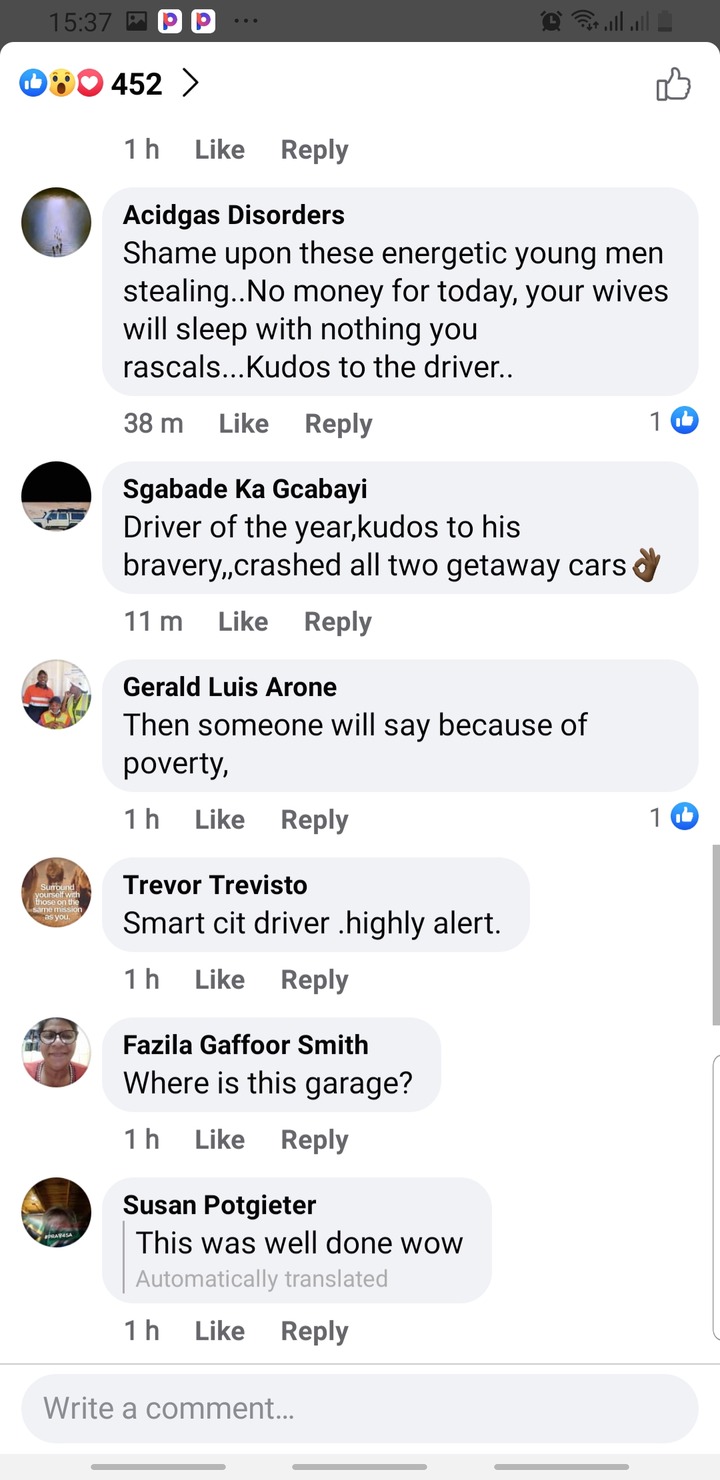Focus the Write a comment field
Viewport: 720px width, 1480px height.
360,1408
